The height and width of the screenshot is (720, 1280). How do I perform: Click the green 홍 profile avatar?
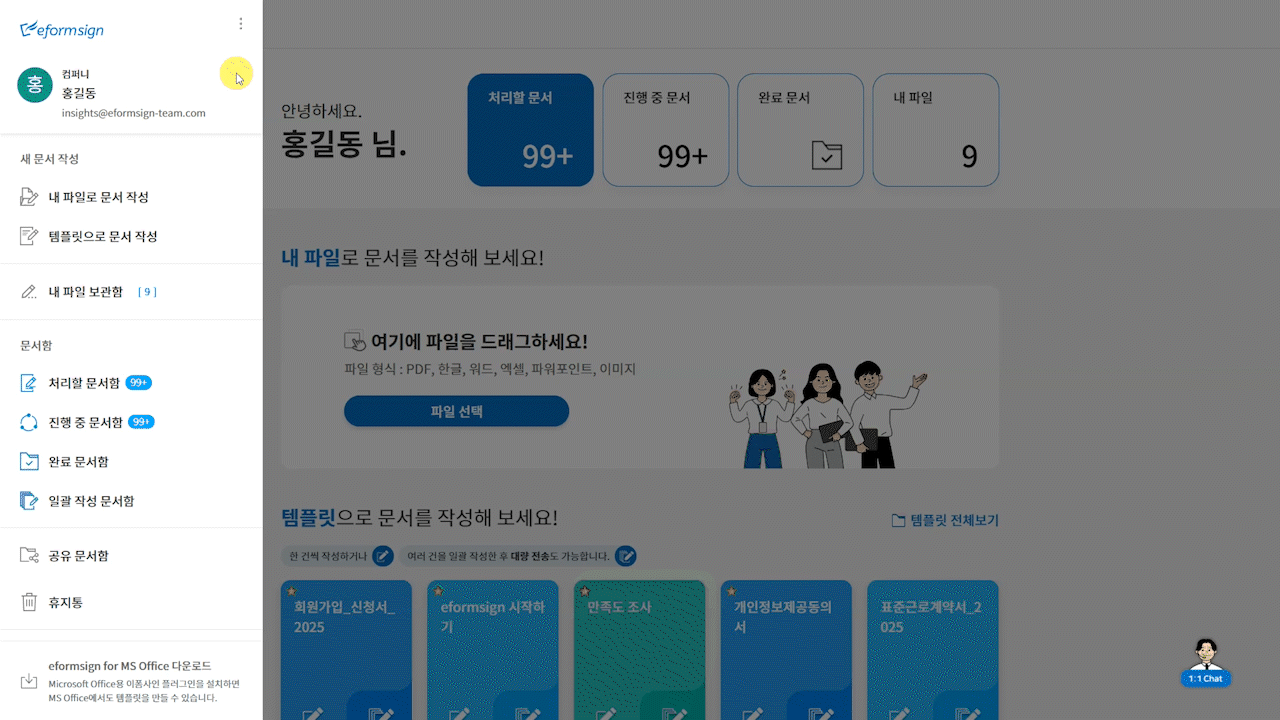coord(35,84)
